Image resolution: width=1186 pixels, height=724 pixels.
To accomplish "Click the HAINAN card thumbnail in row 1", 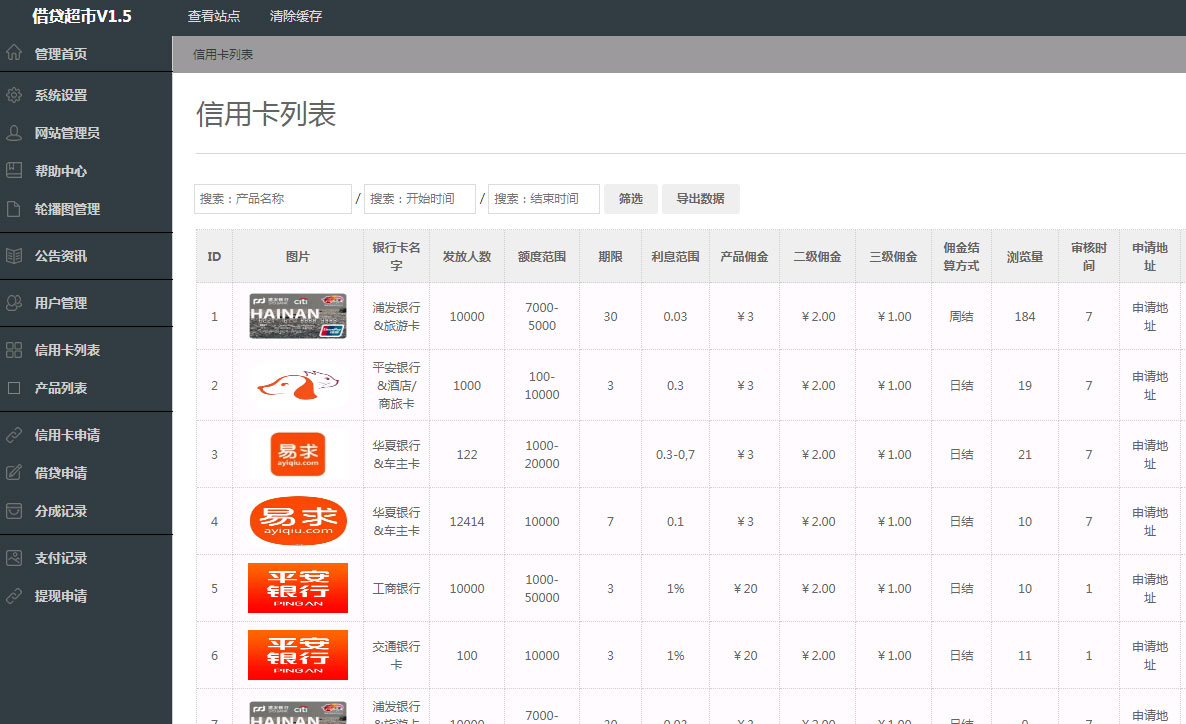I will coord(297,316).
